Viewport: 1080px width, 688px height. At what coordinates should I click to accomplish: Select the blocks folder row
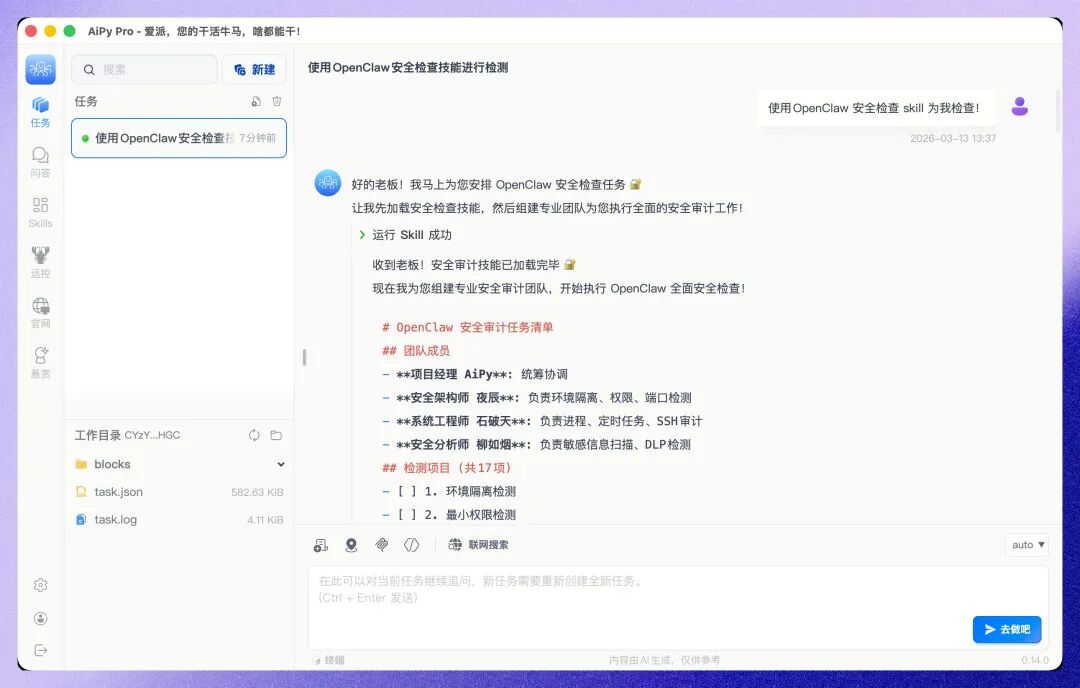point(179,464)
